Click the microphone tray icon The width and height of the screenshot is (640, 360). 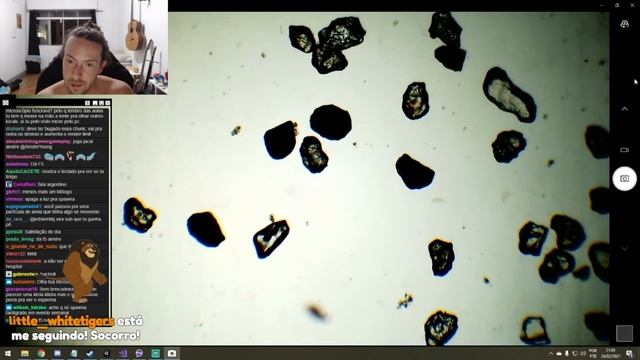(567, 353)
